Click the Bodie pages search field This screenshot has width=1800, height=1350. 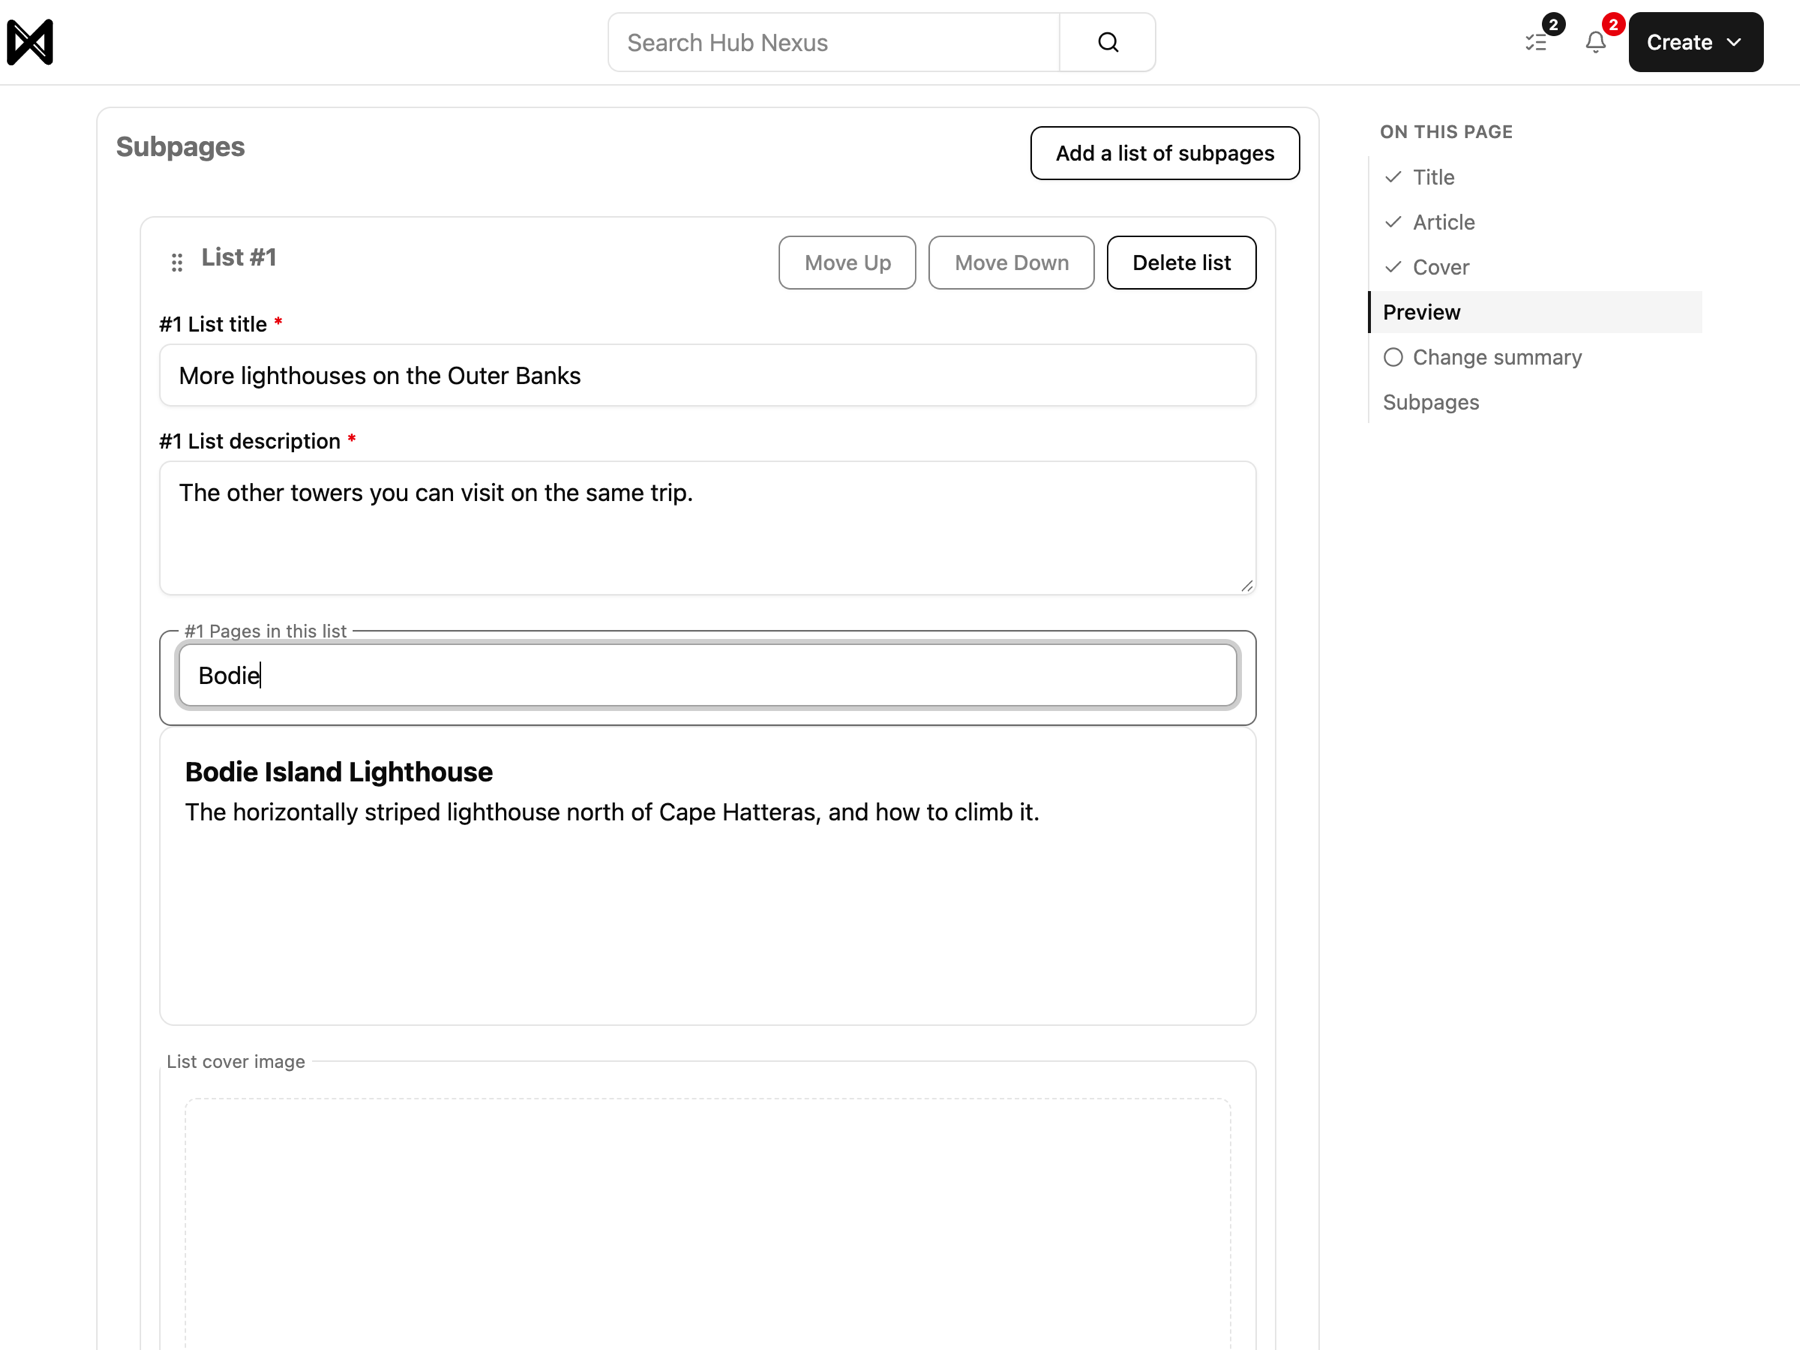point(708,675)
